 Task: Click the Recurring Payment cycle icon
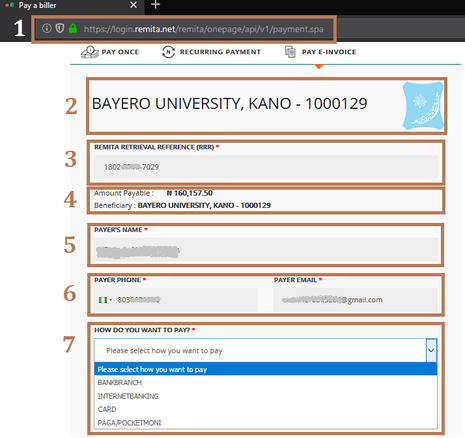[168, 52]
